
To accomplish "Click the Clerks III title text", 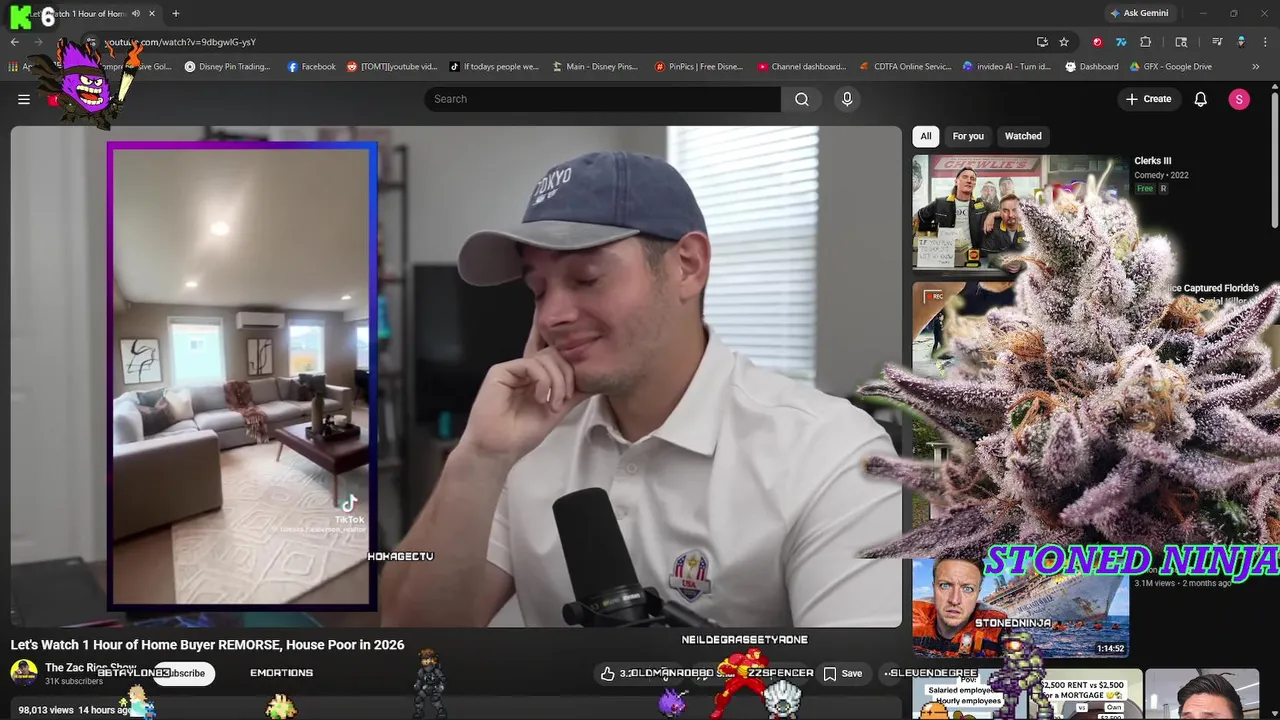I will point(1152,161).
